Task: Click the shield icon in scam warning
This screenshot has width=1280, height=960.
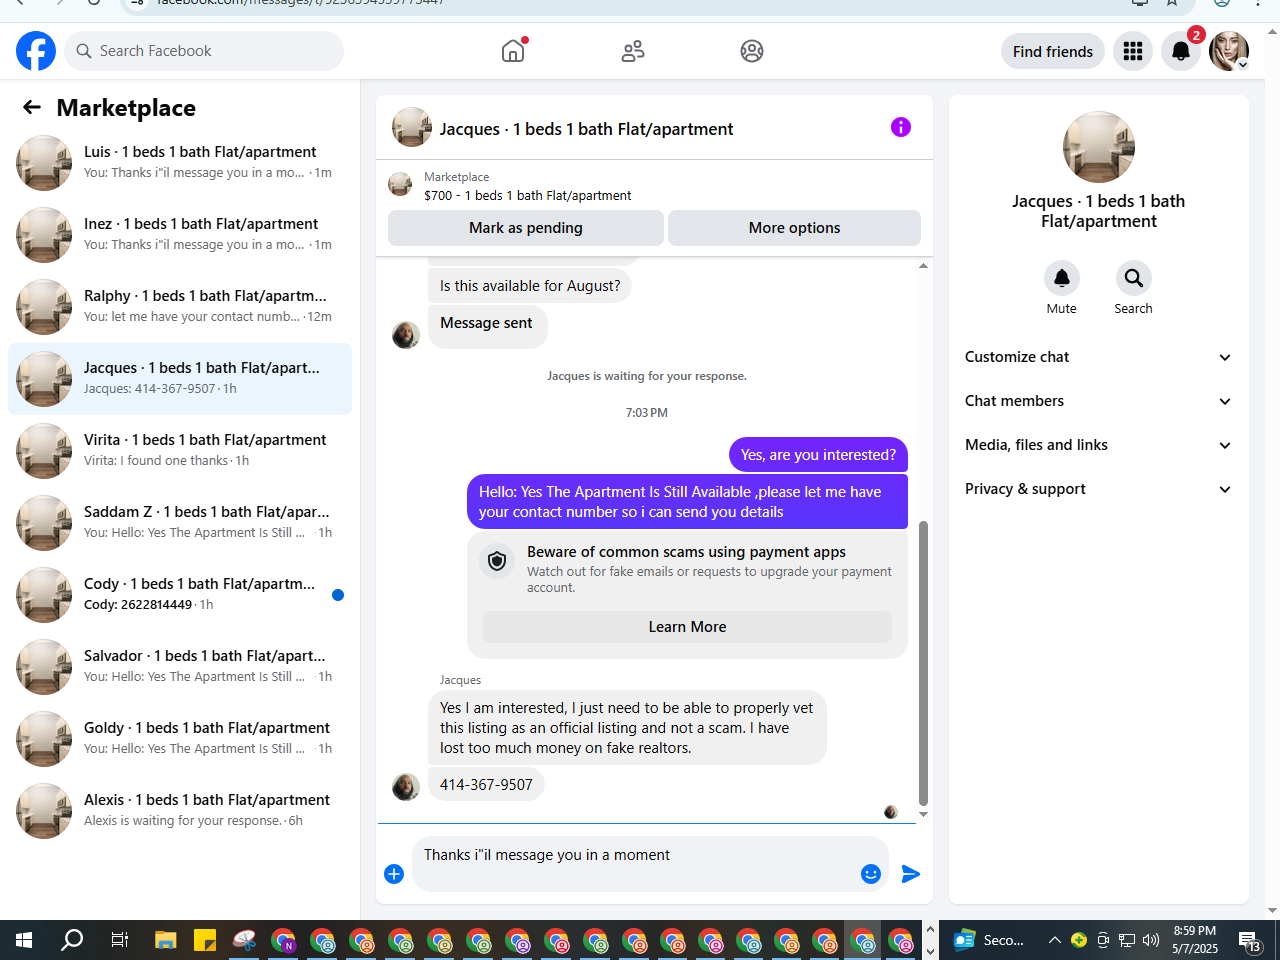Action: pyautogui.click(x=497, y=561)
